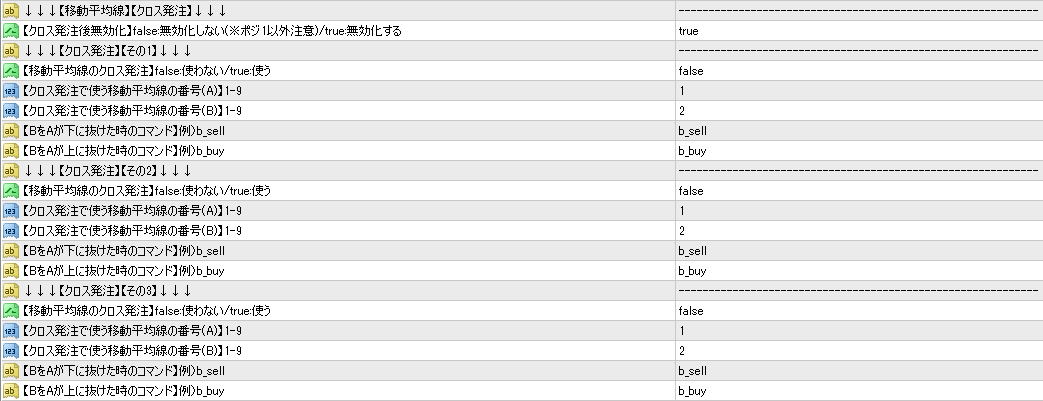Select the 番号(B) value '2' in section その3

681,351
